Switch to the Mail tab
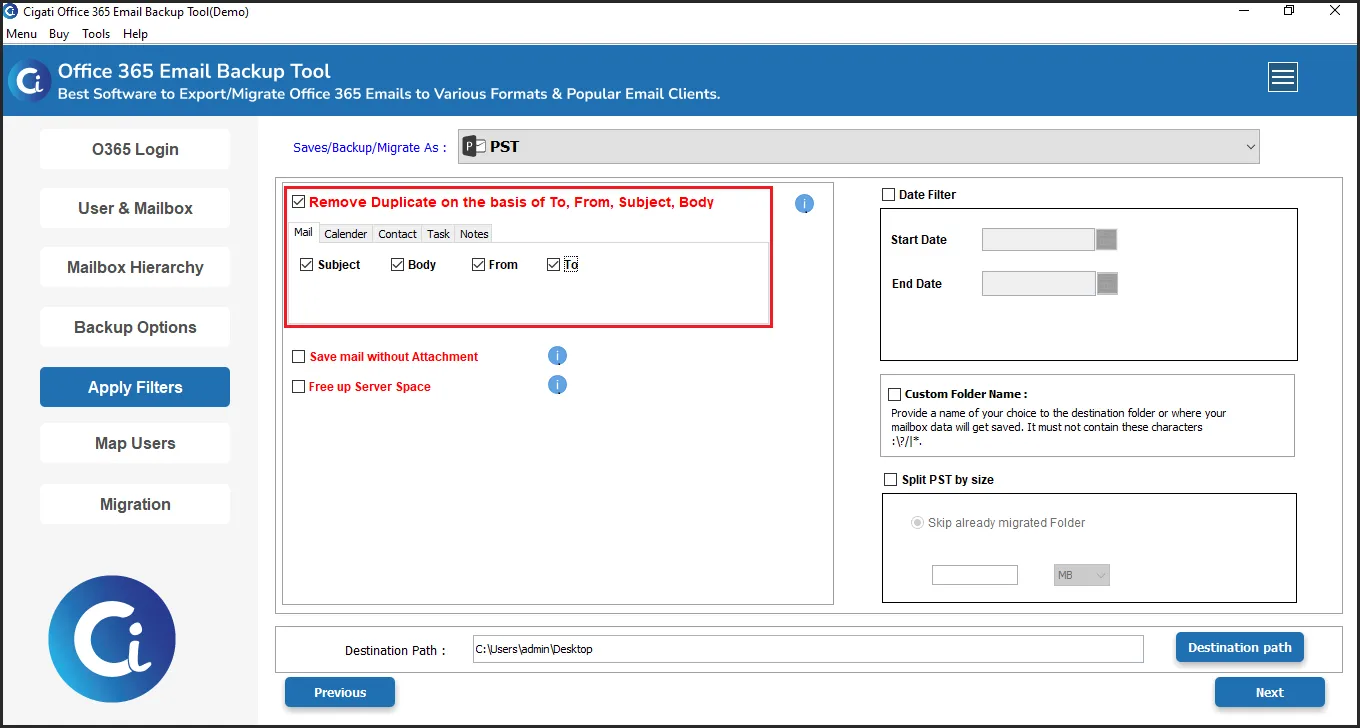Viewport: 1360px width, 728px height. pos(303,232)
